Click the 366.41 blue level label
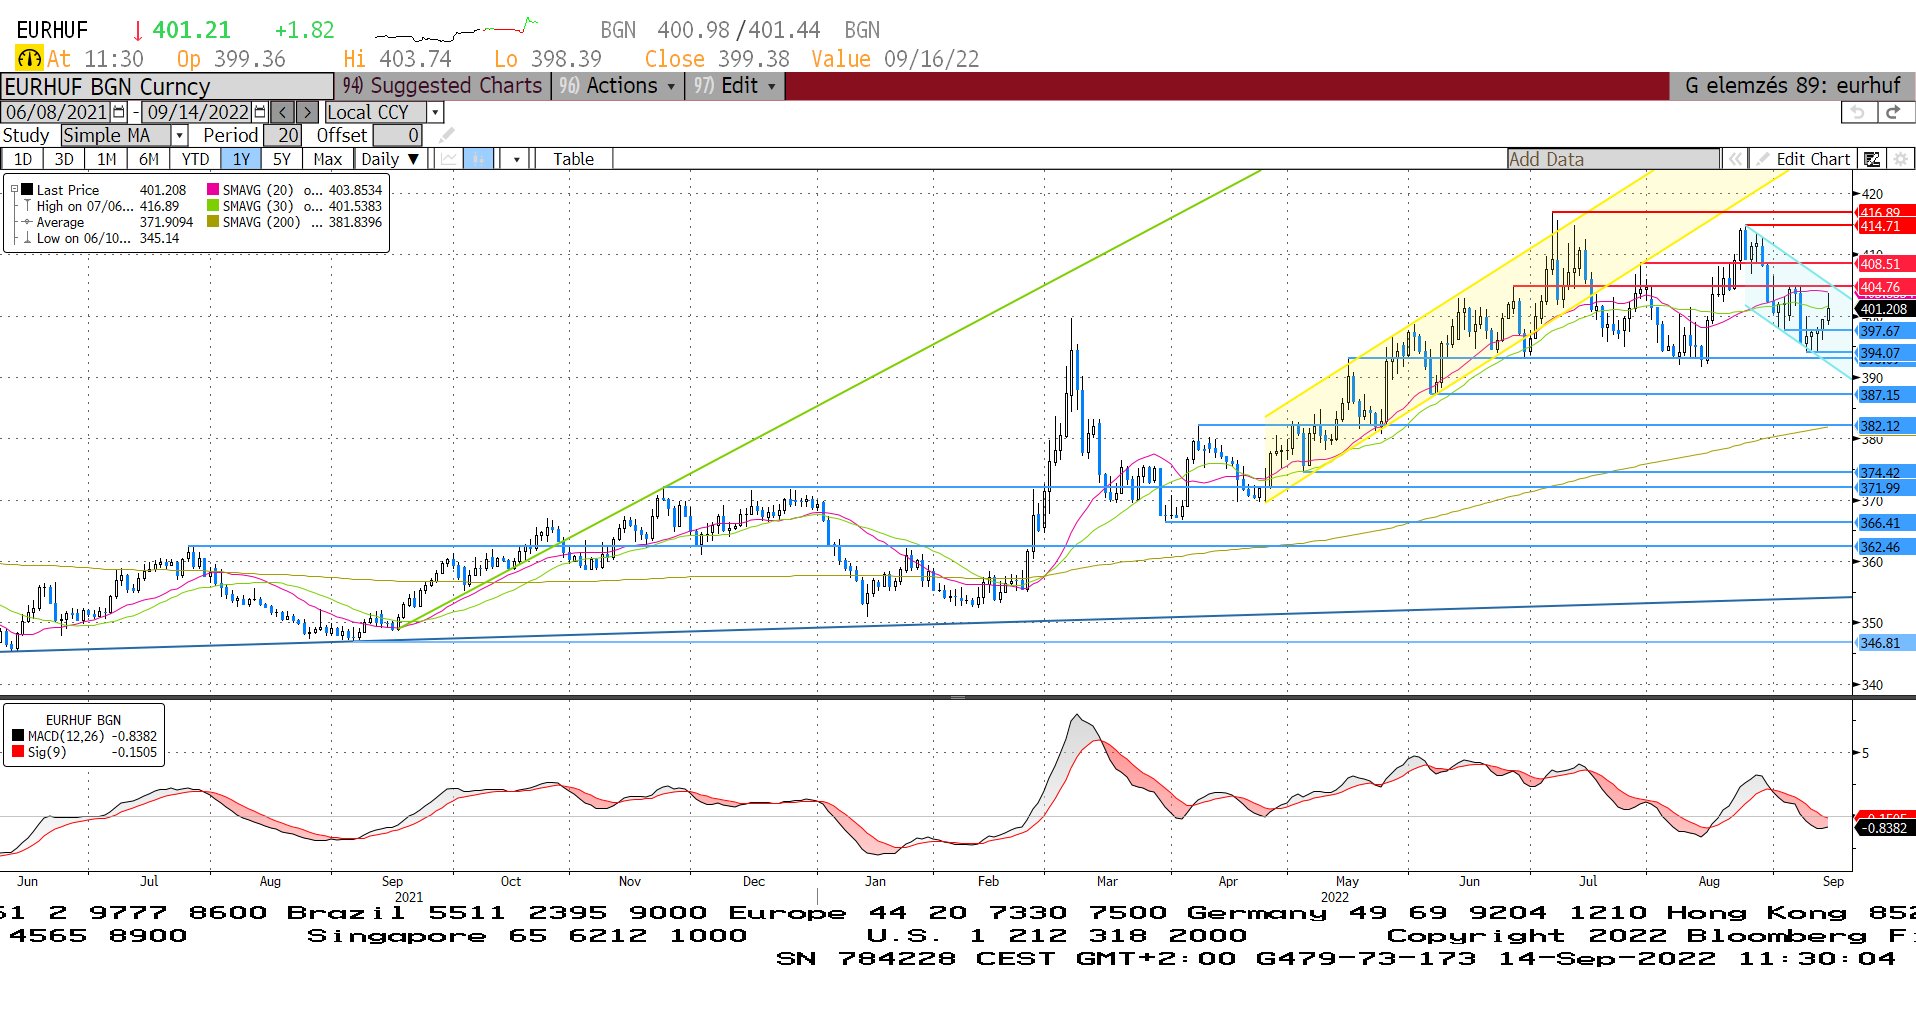This screenshot has height=1014, width=1916. coord(1884,523)
